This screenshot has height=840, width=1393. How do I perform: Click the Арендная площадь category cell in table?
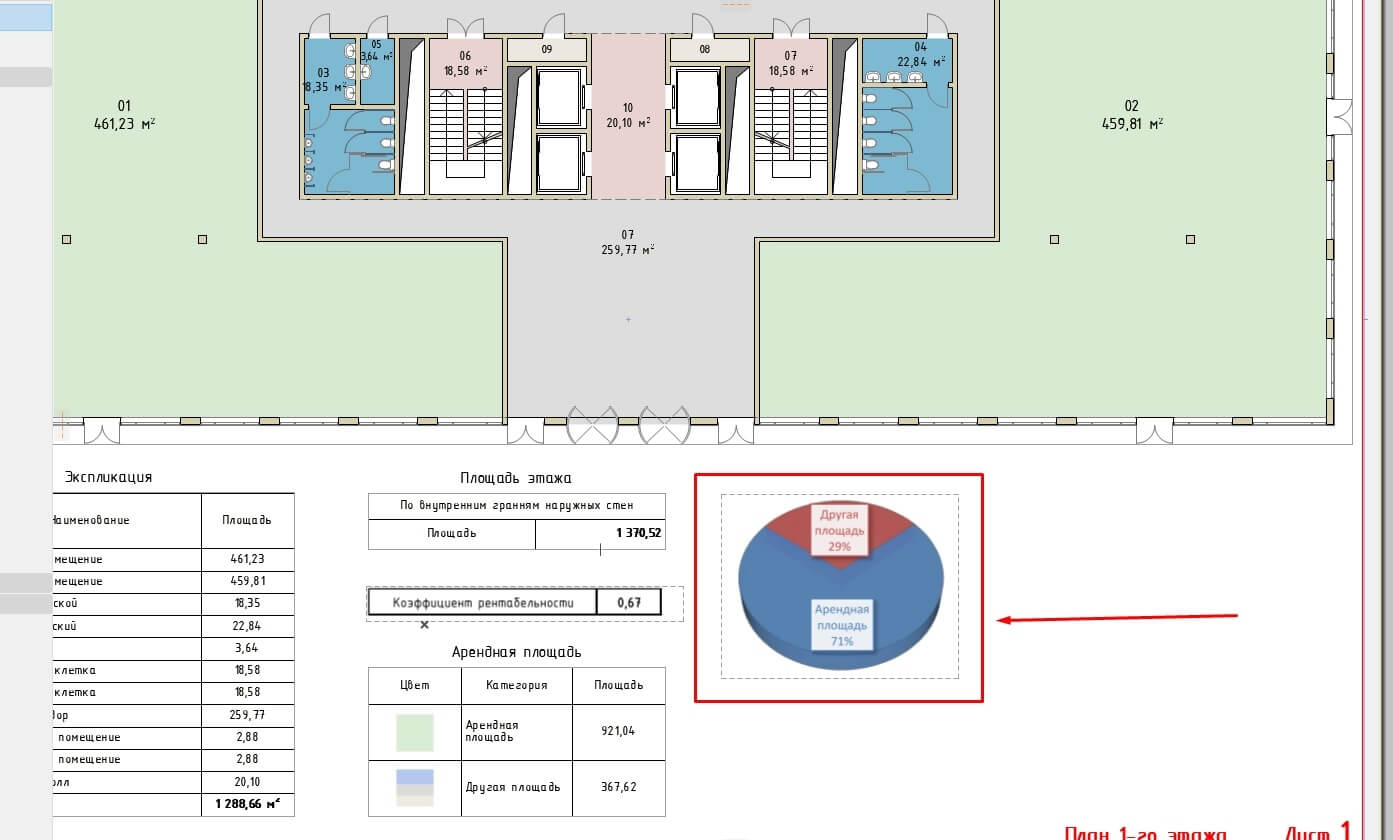pos(517,731)
